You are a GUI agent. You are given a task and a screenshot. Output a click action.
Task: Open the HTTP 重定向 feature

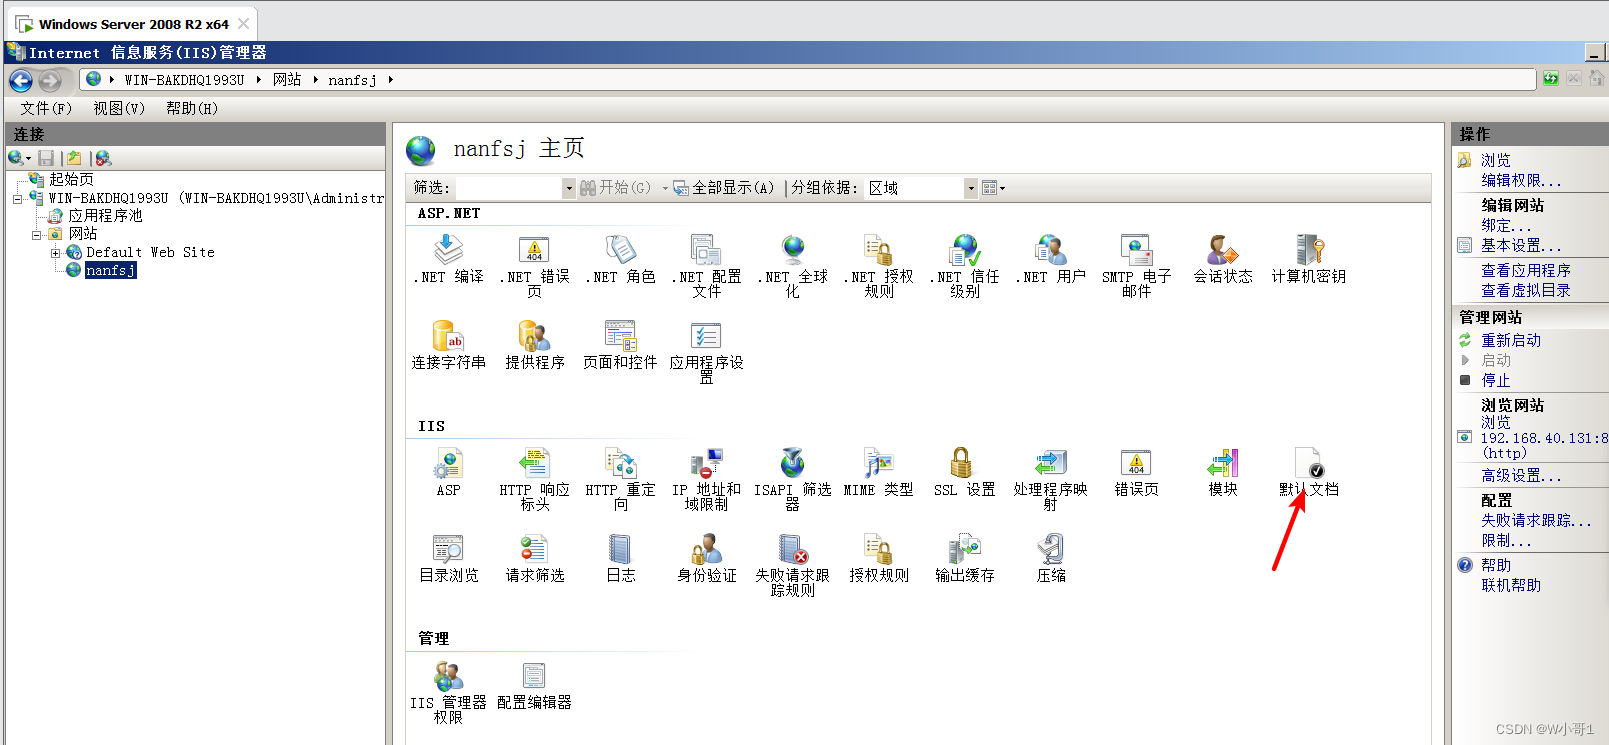click(620, 479)
